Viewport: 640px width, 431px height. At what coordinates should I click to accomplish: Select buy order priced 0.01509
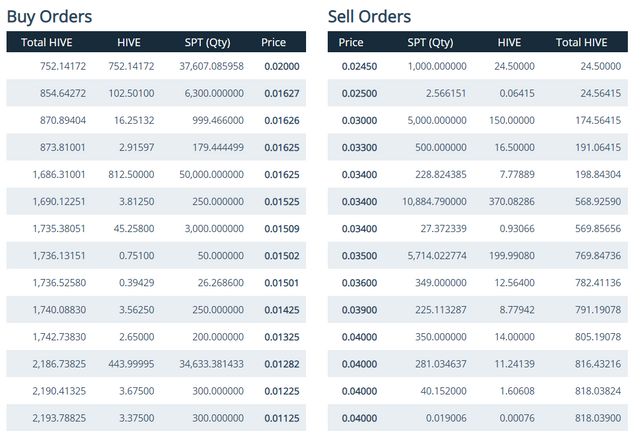tap(156, 228)
